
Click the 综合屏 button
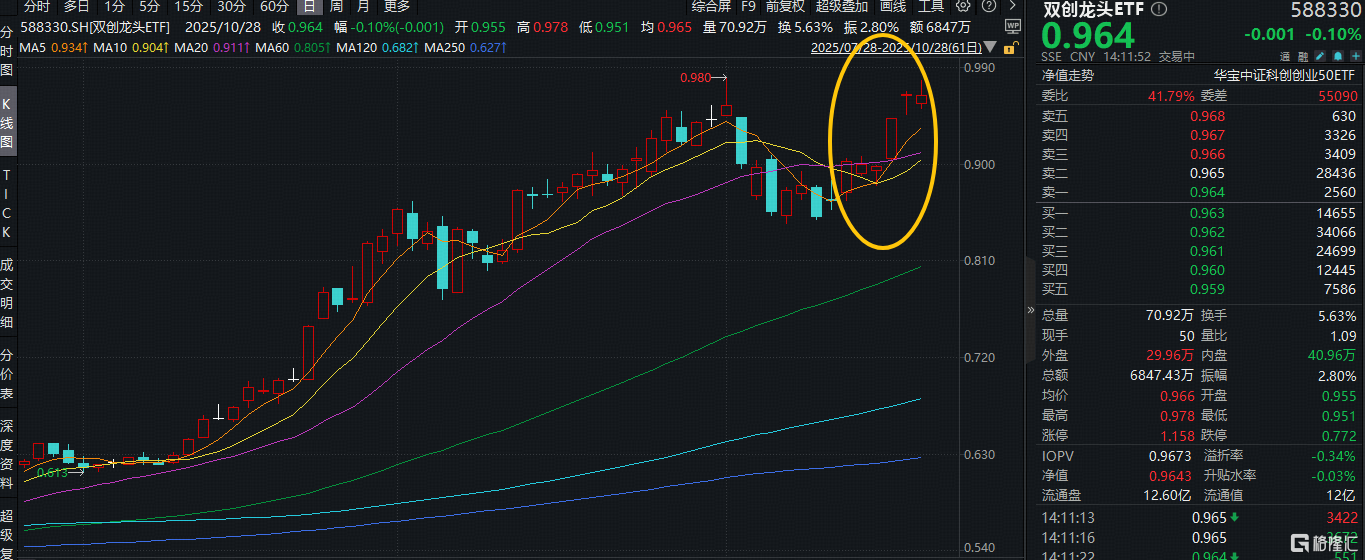[711, 5]
